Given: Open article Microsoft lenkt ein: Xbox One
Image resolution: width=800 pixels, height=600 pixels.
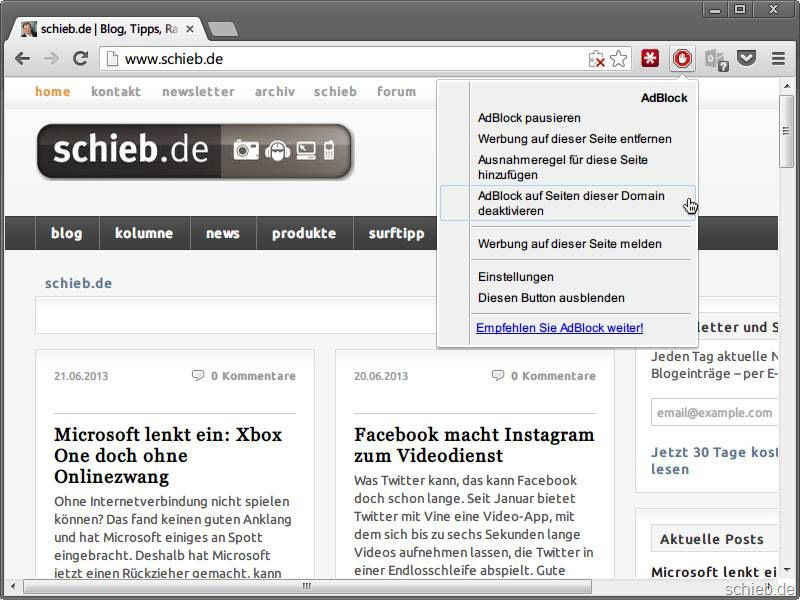Looking at the screenshot, I should point(168,456).
